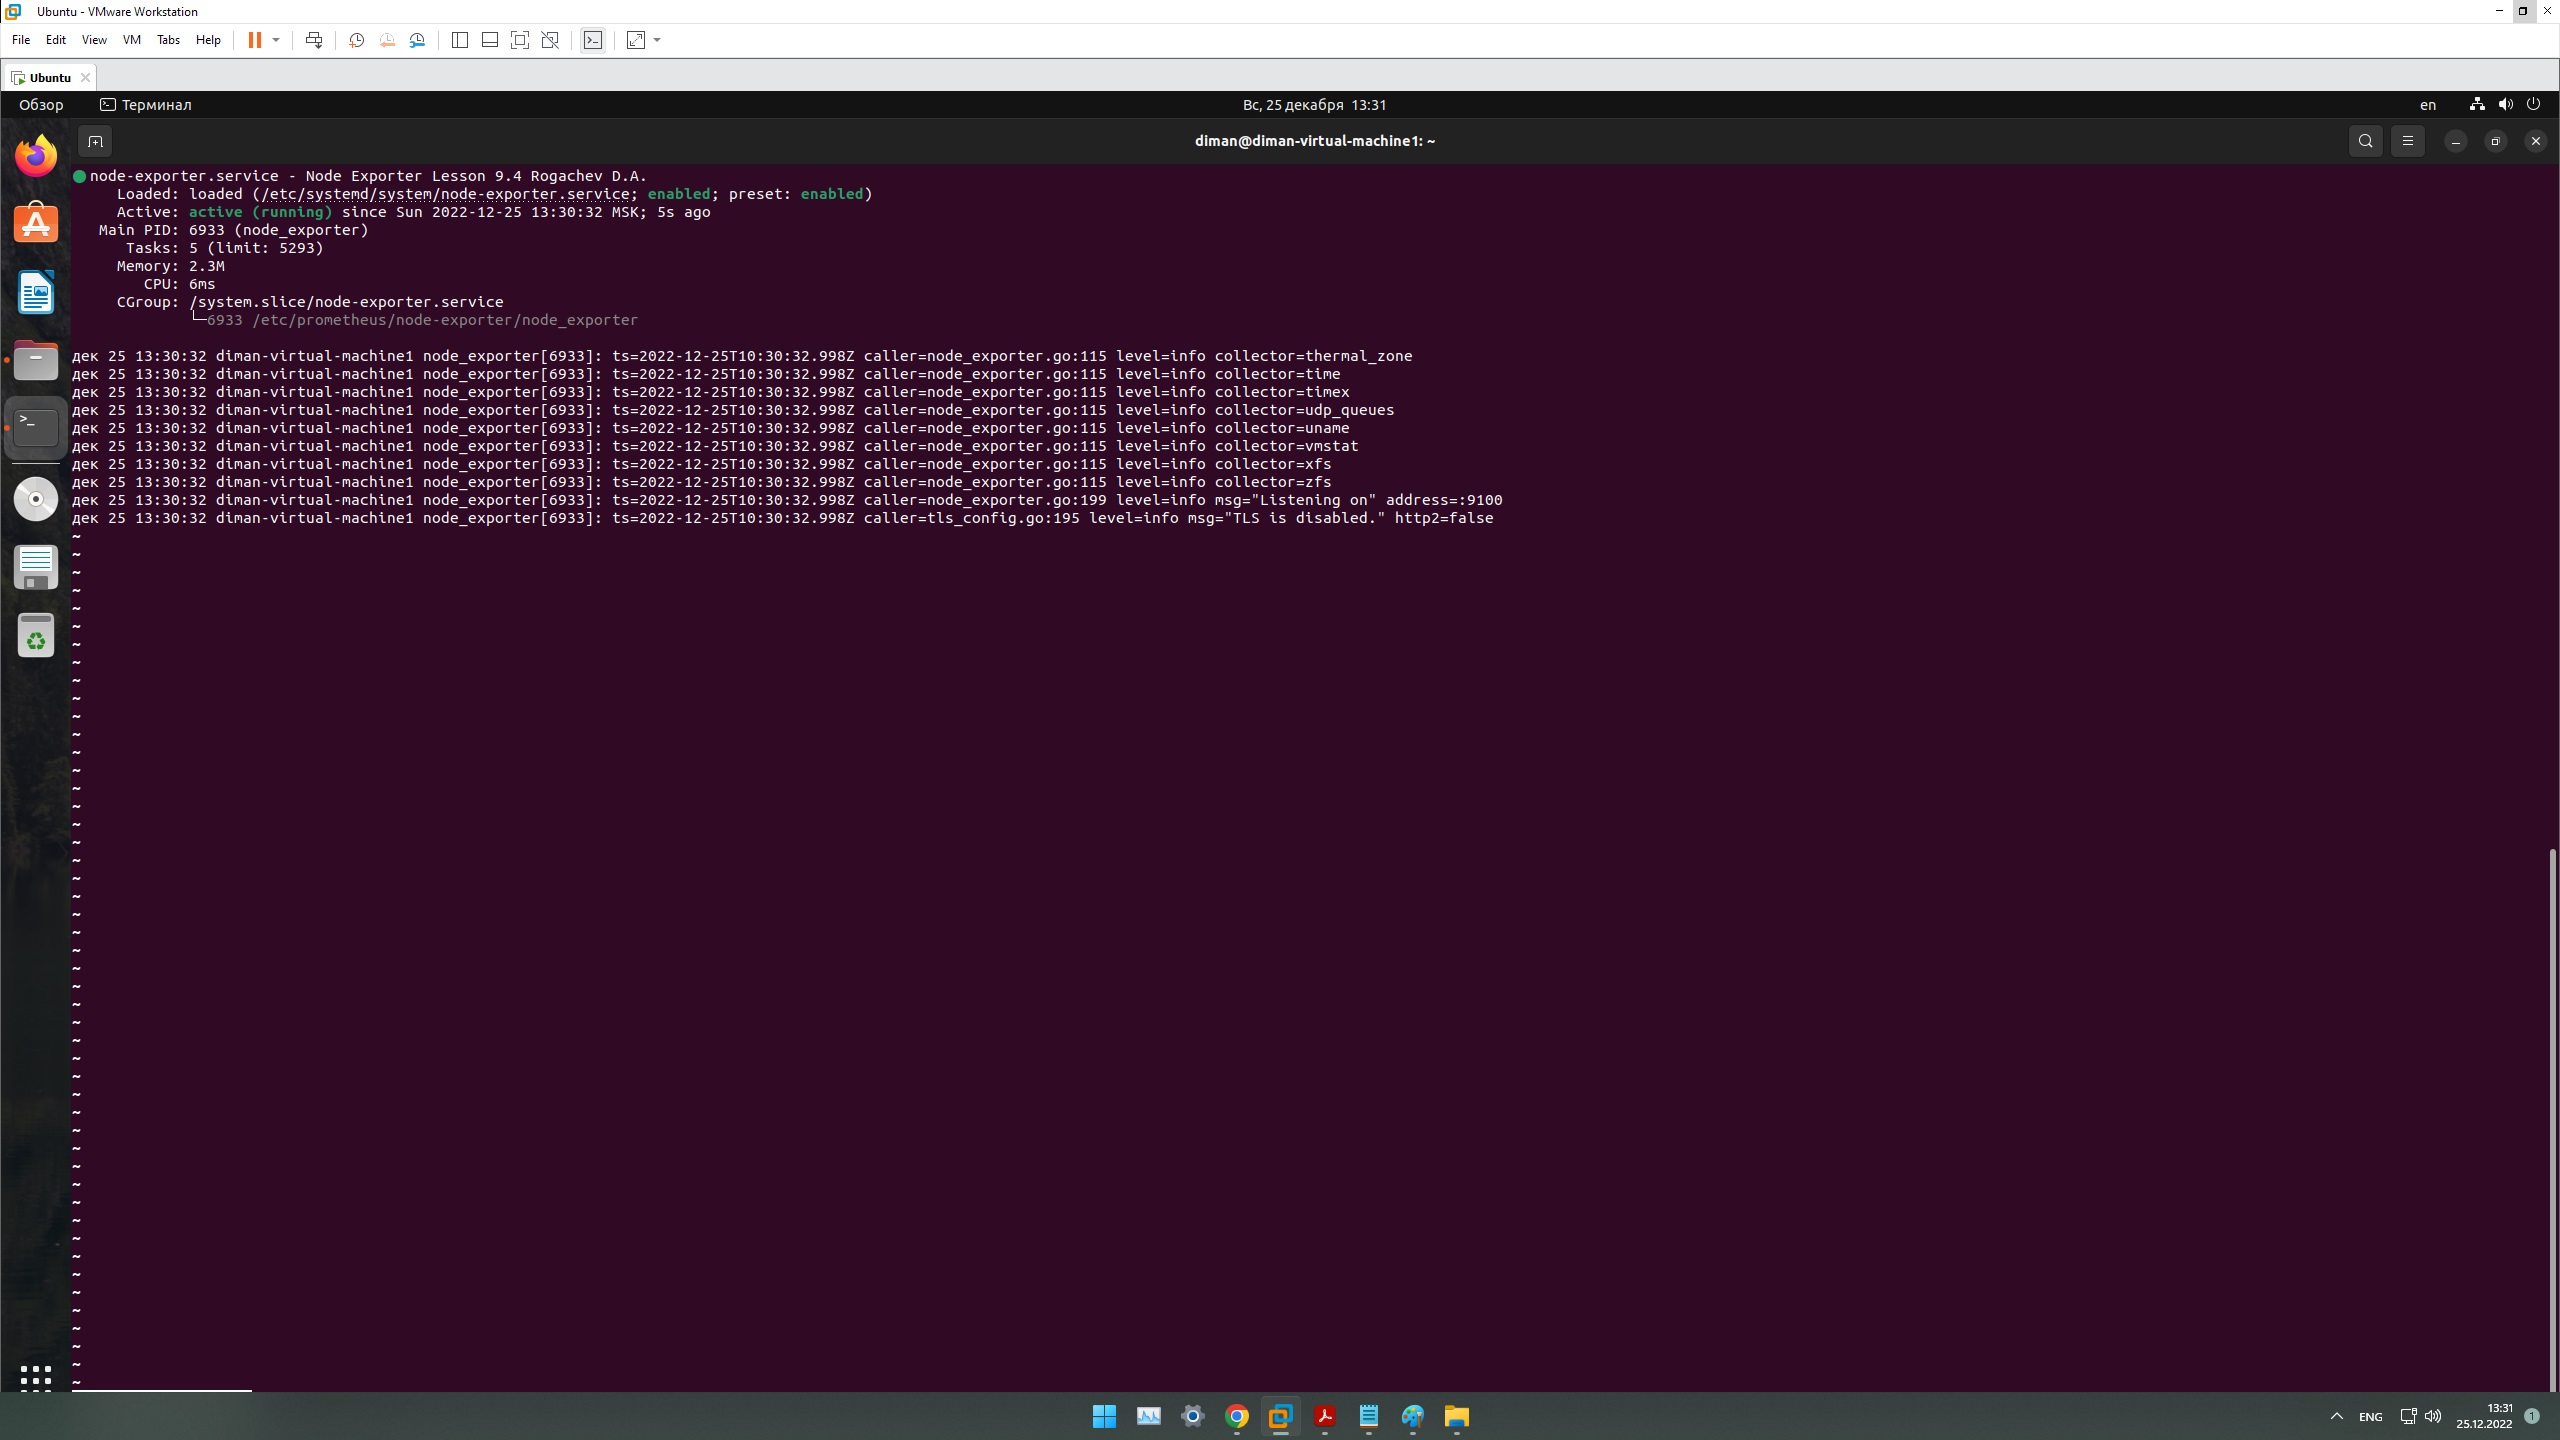This screenshot has height=1440, width=2560.
Task: Open the system power menu in top bar
Action: pyautogui.click(x=2533, y=104)
